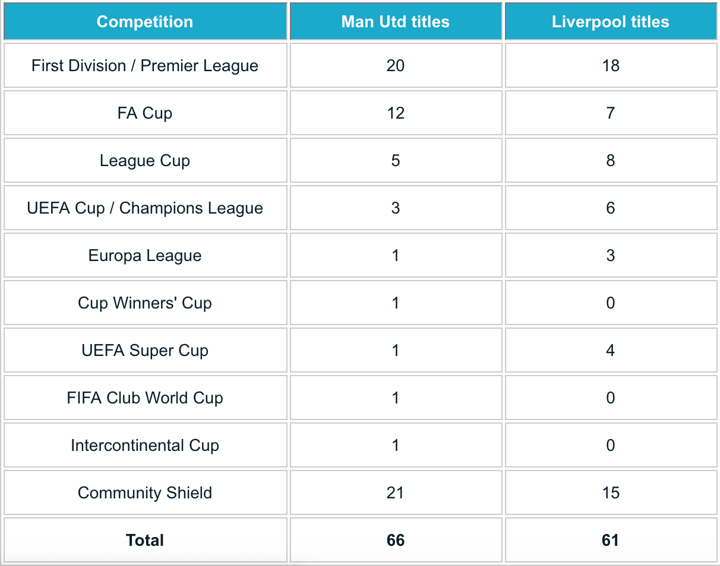Click the Intercontinental Cup row label
Viewport: 720px width, 566px height.
pos(145,446)
